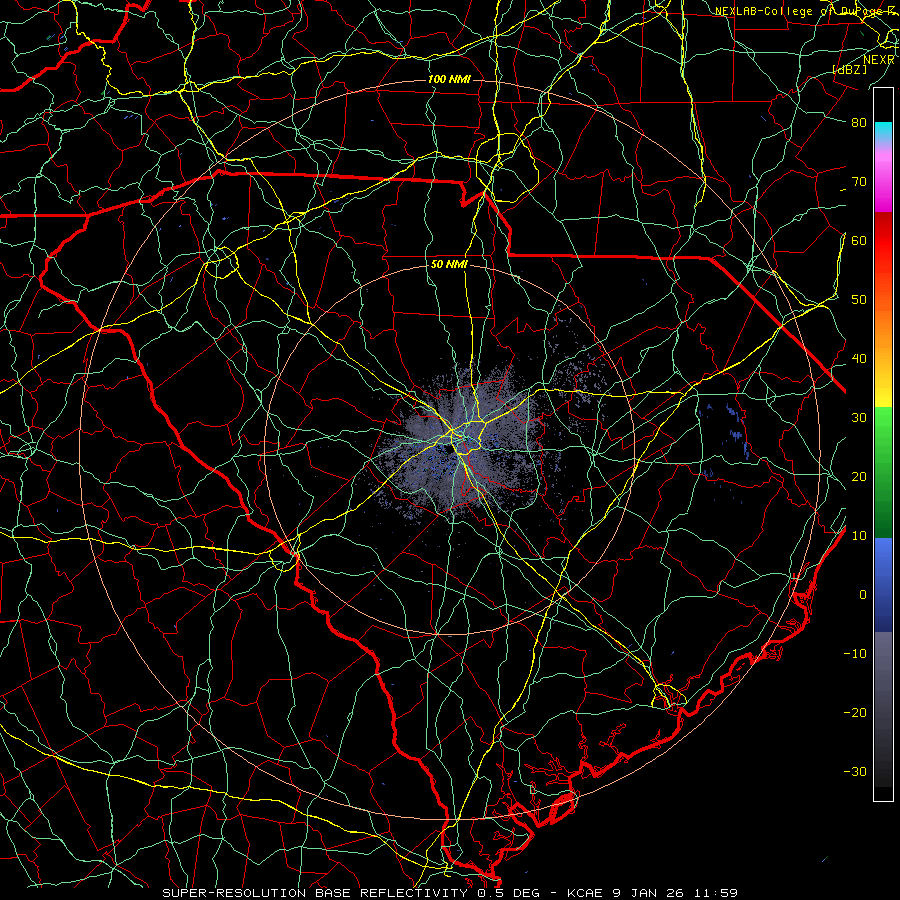The height and width of the screenshot is (900, 900).
Task: Click the orange segment of the reflectivity color bar
Action: coord(883,327)
